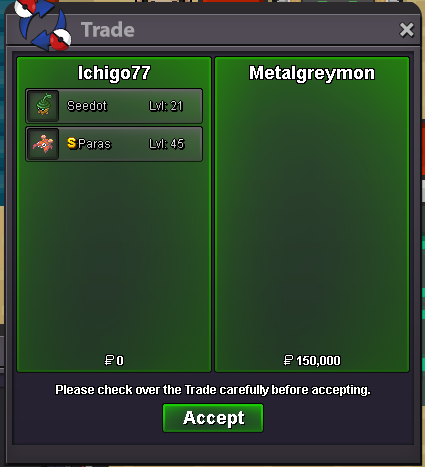Select the Paras name label

(94, 144)
